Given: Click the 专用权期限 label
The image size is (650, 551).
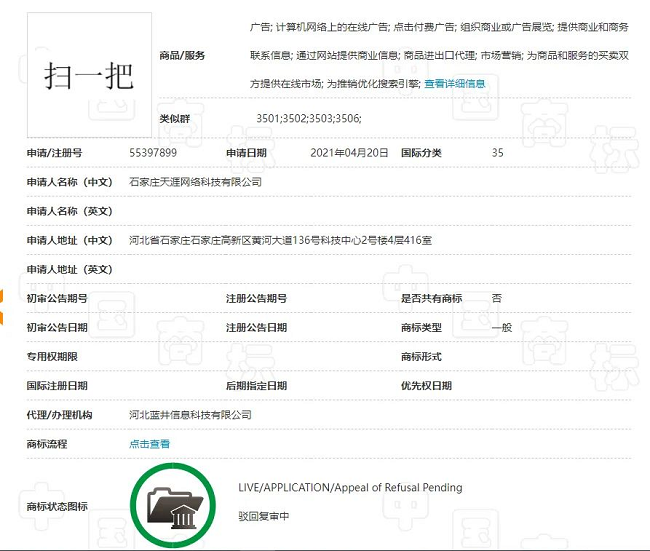Looking at the screenshot, I should coord(52,357).
